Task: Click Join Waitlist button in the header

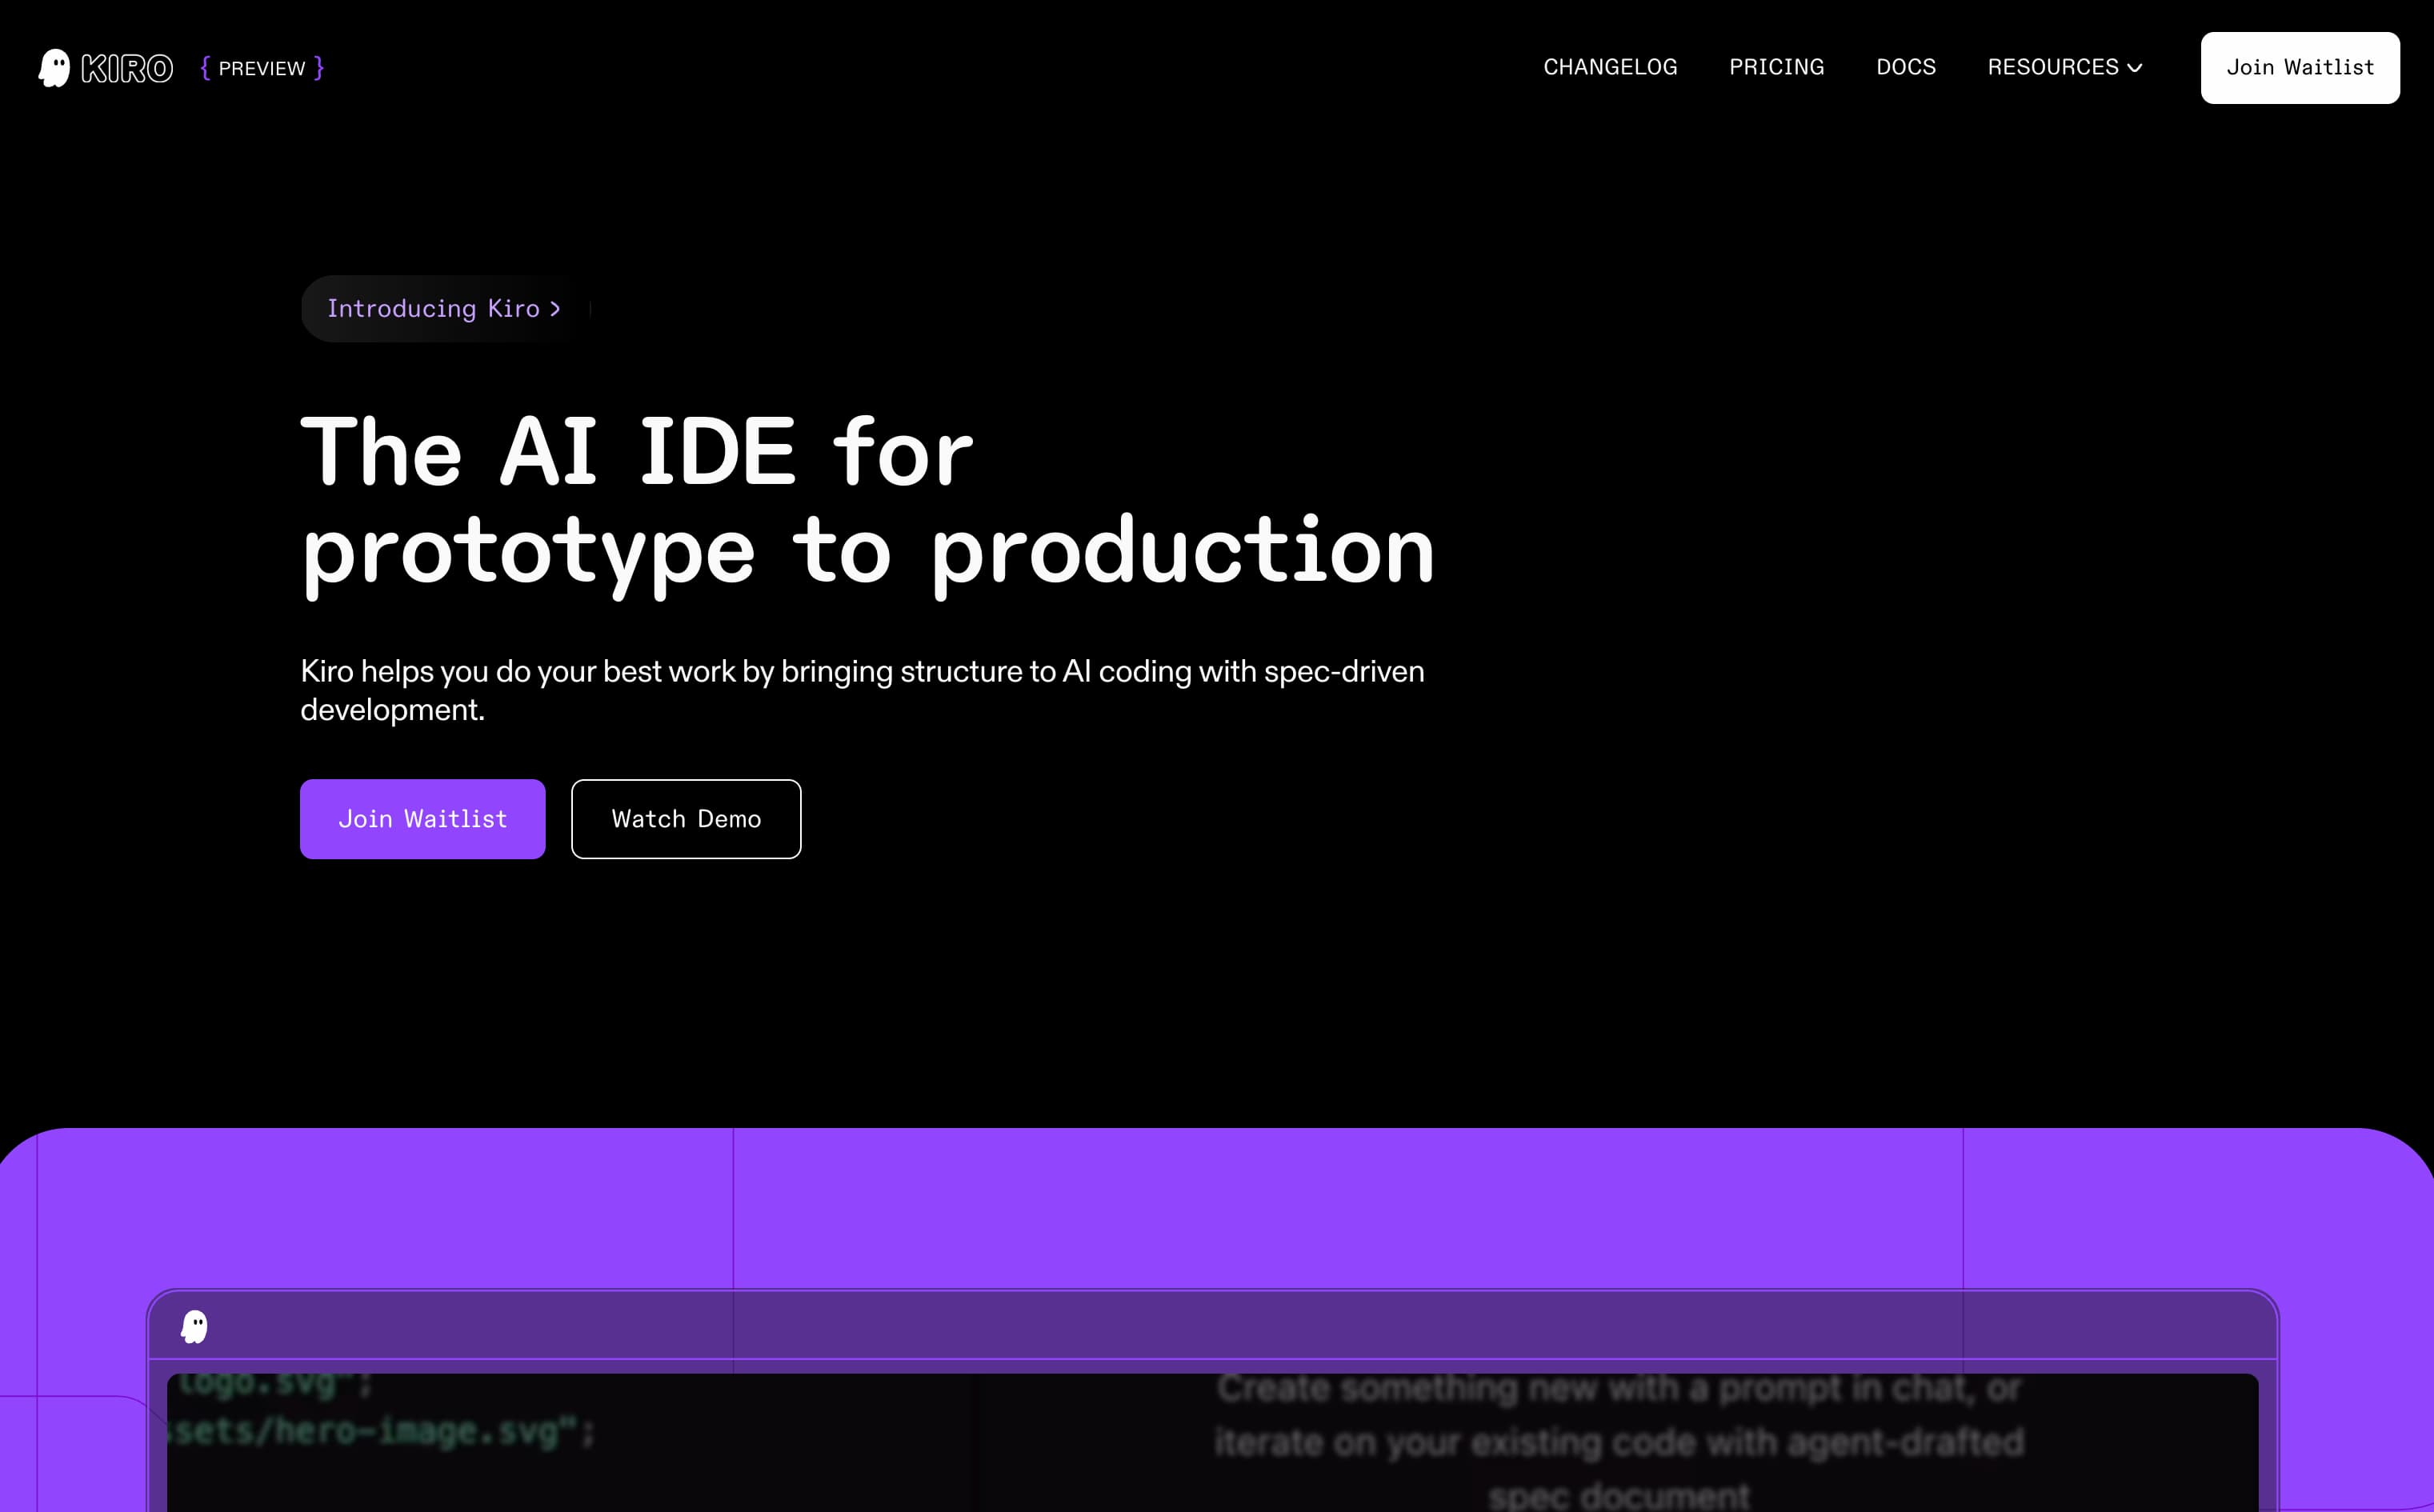Action: (x=2300, y=67)
